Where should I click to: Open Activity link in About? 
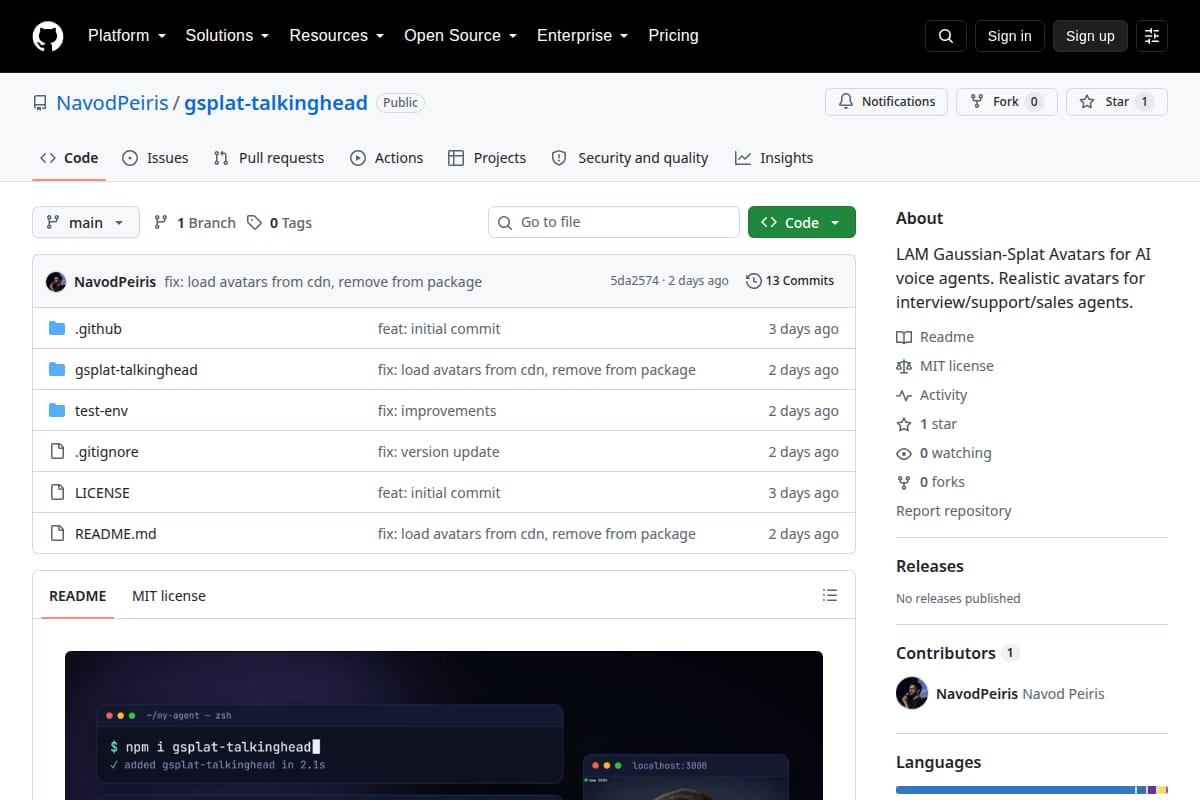coord(932,395)
